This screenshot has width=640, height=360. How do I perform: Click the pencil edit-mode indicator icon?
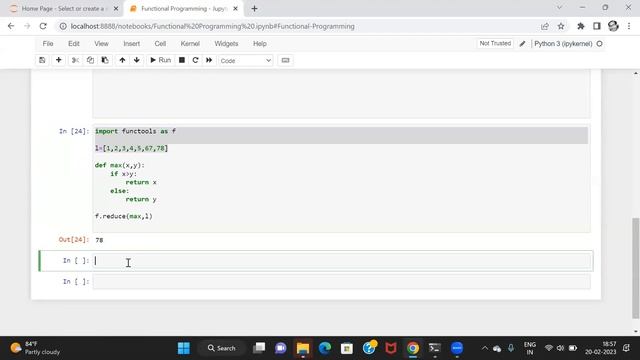click(x=522, y=44)
